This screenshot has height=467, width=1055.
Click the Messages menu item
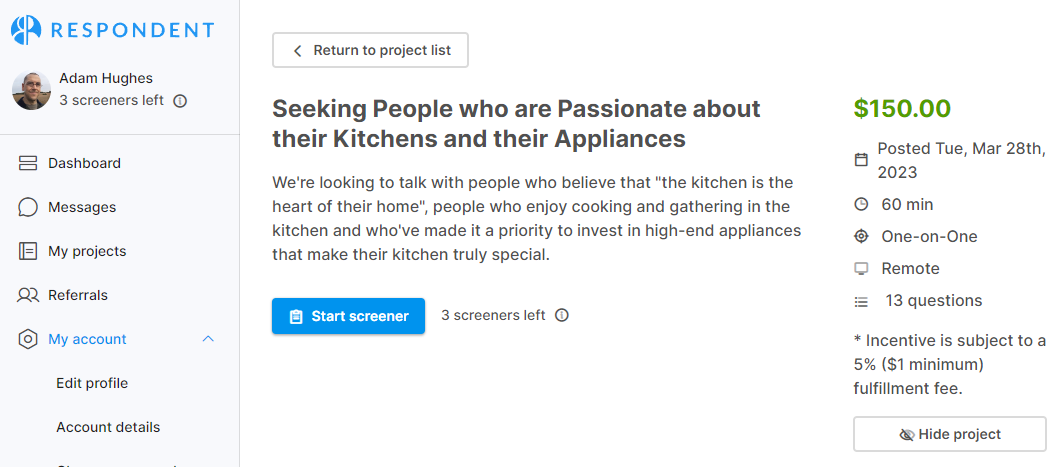point(82,207)
